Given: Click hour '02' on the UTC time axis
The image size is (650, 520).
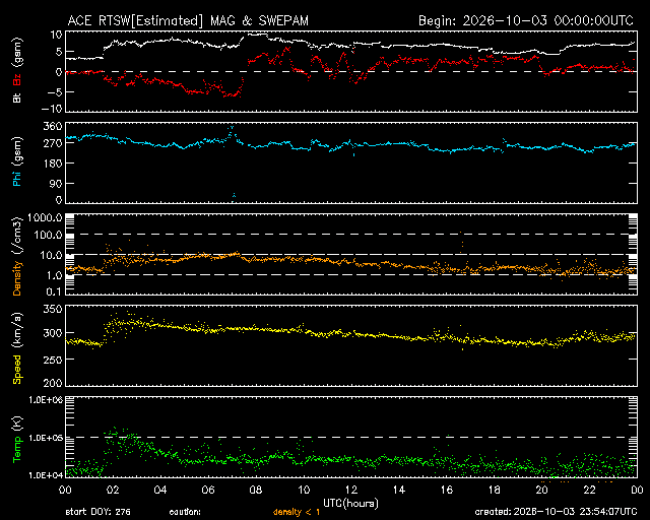Looking at the screenshot, I should [113, 490].
